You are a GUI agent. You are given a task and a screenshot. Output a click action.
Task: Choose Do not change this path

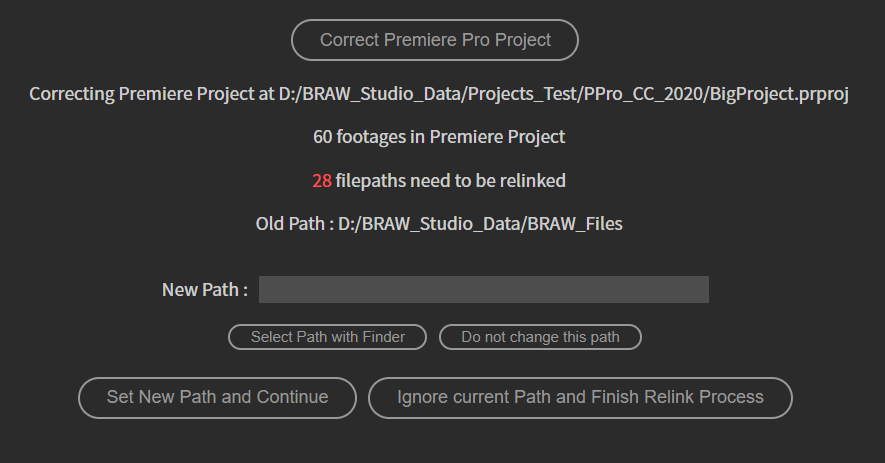point(540,337)
